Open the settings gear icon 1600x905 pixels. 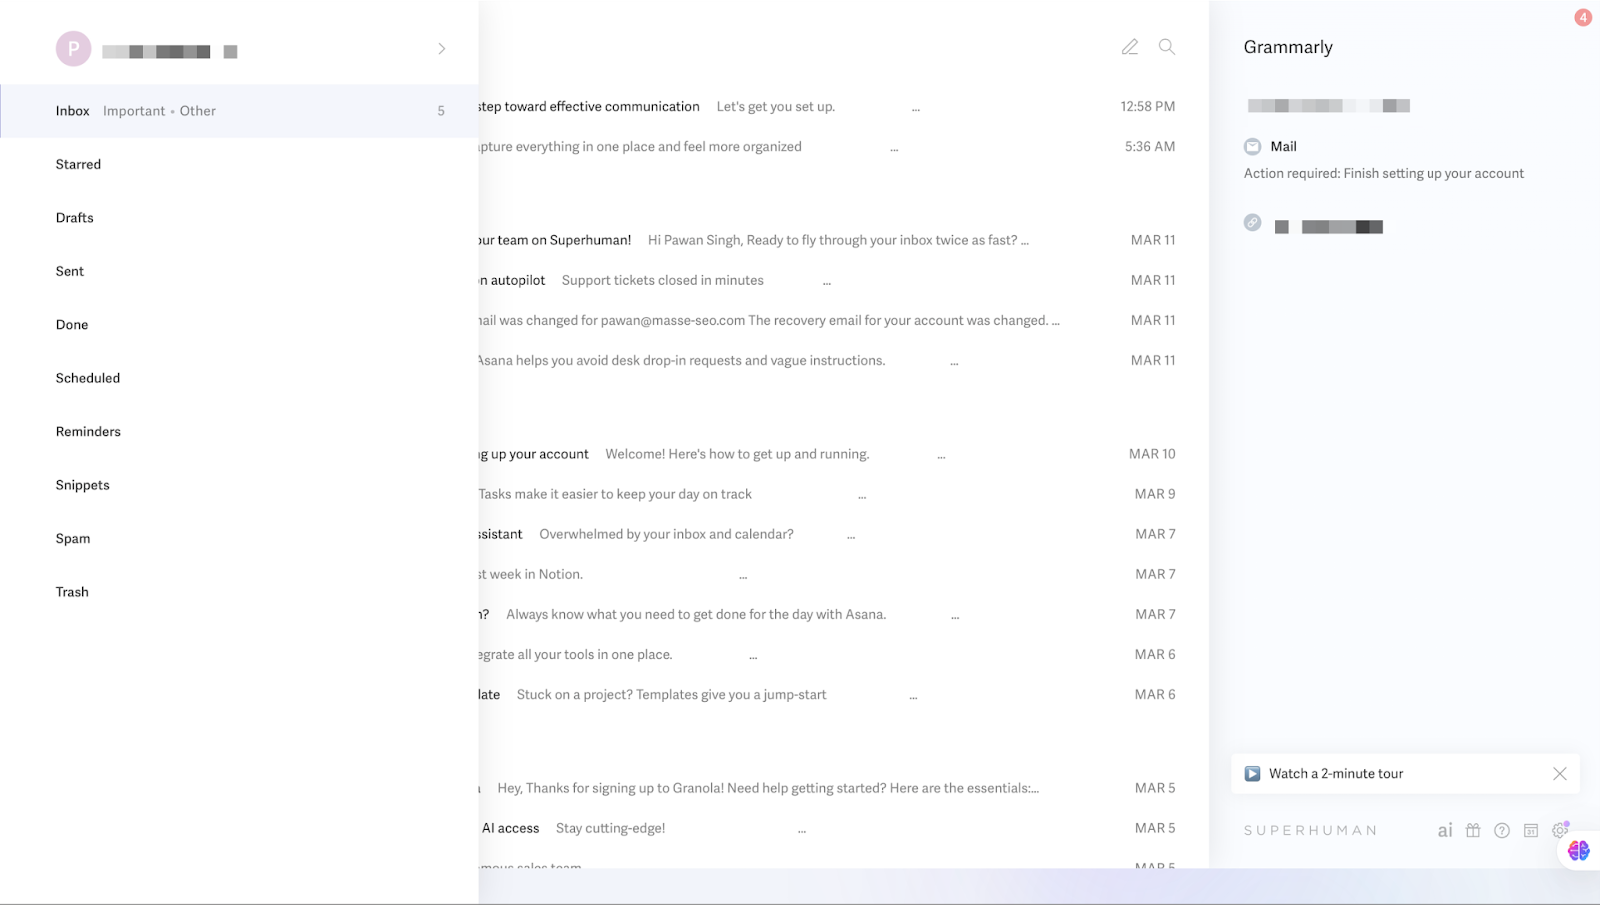pos(1559,830)
